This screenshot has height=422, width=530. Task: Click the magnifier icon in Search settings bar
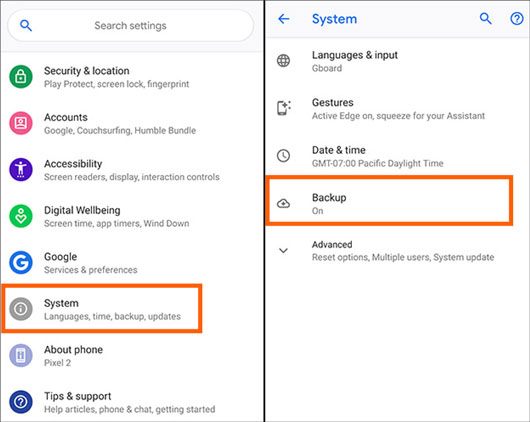tap(26, 25)
